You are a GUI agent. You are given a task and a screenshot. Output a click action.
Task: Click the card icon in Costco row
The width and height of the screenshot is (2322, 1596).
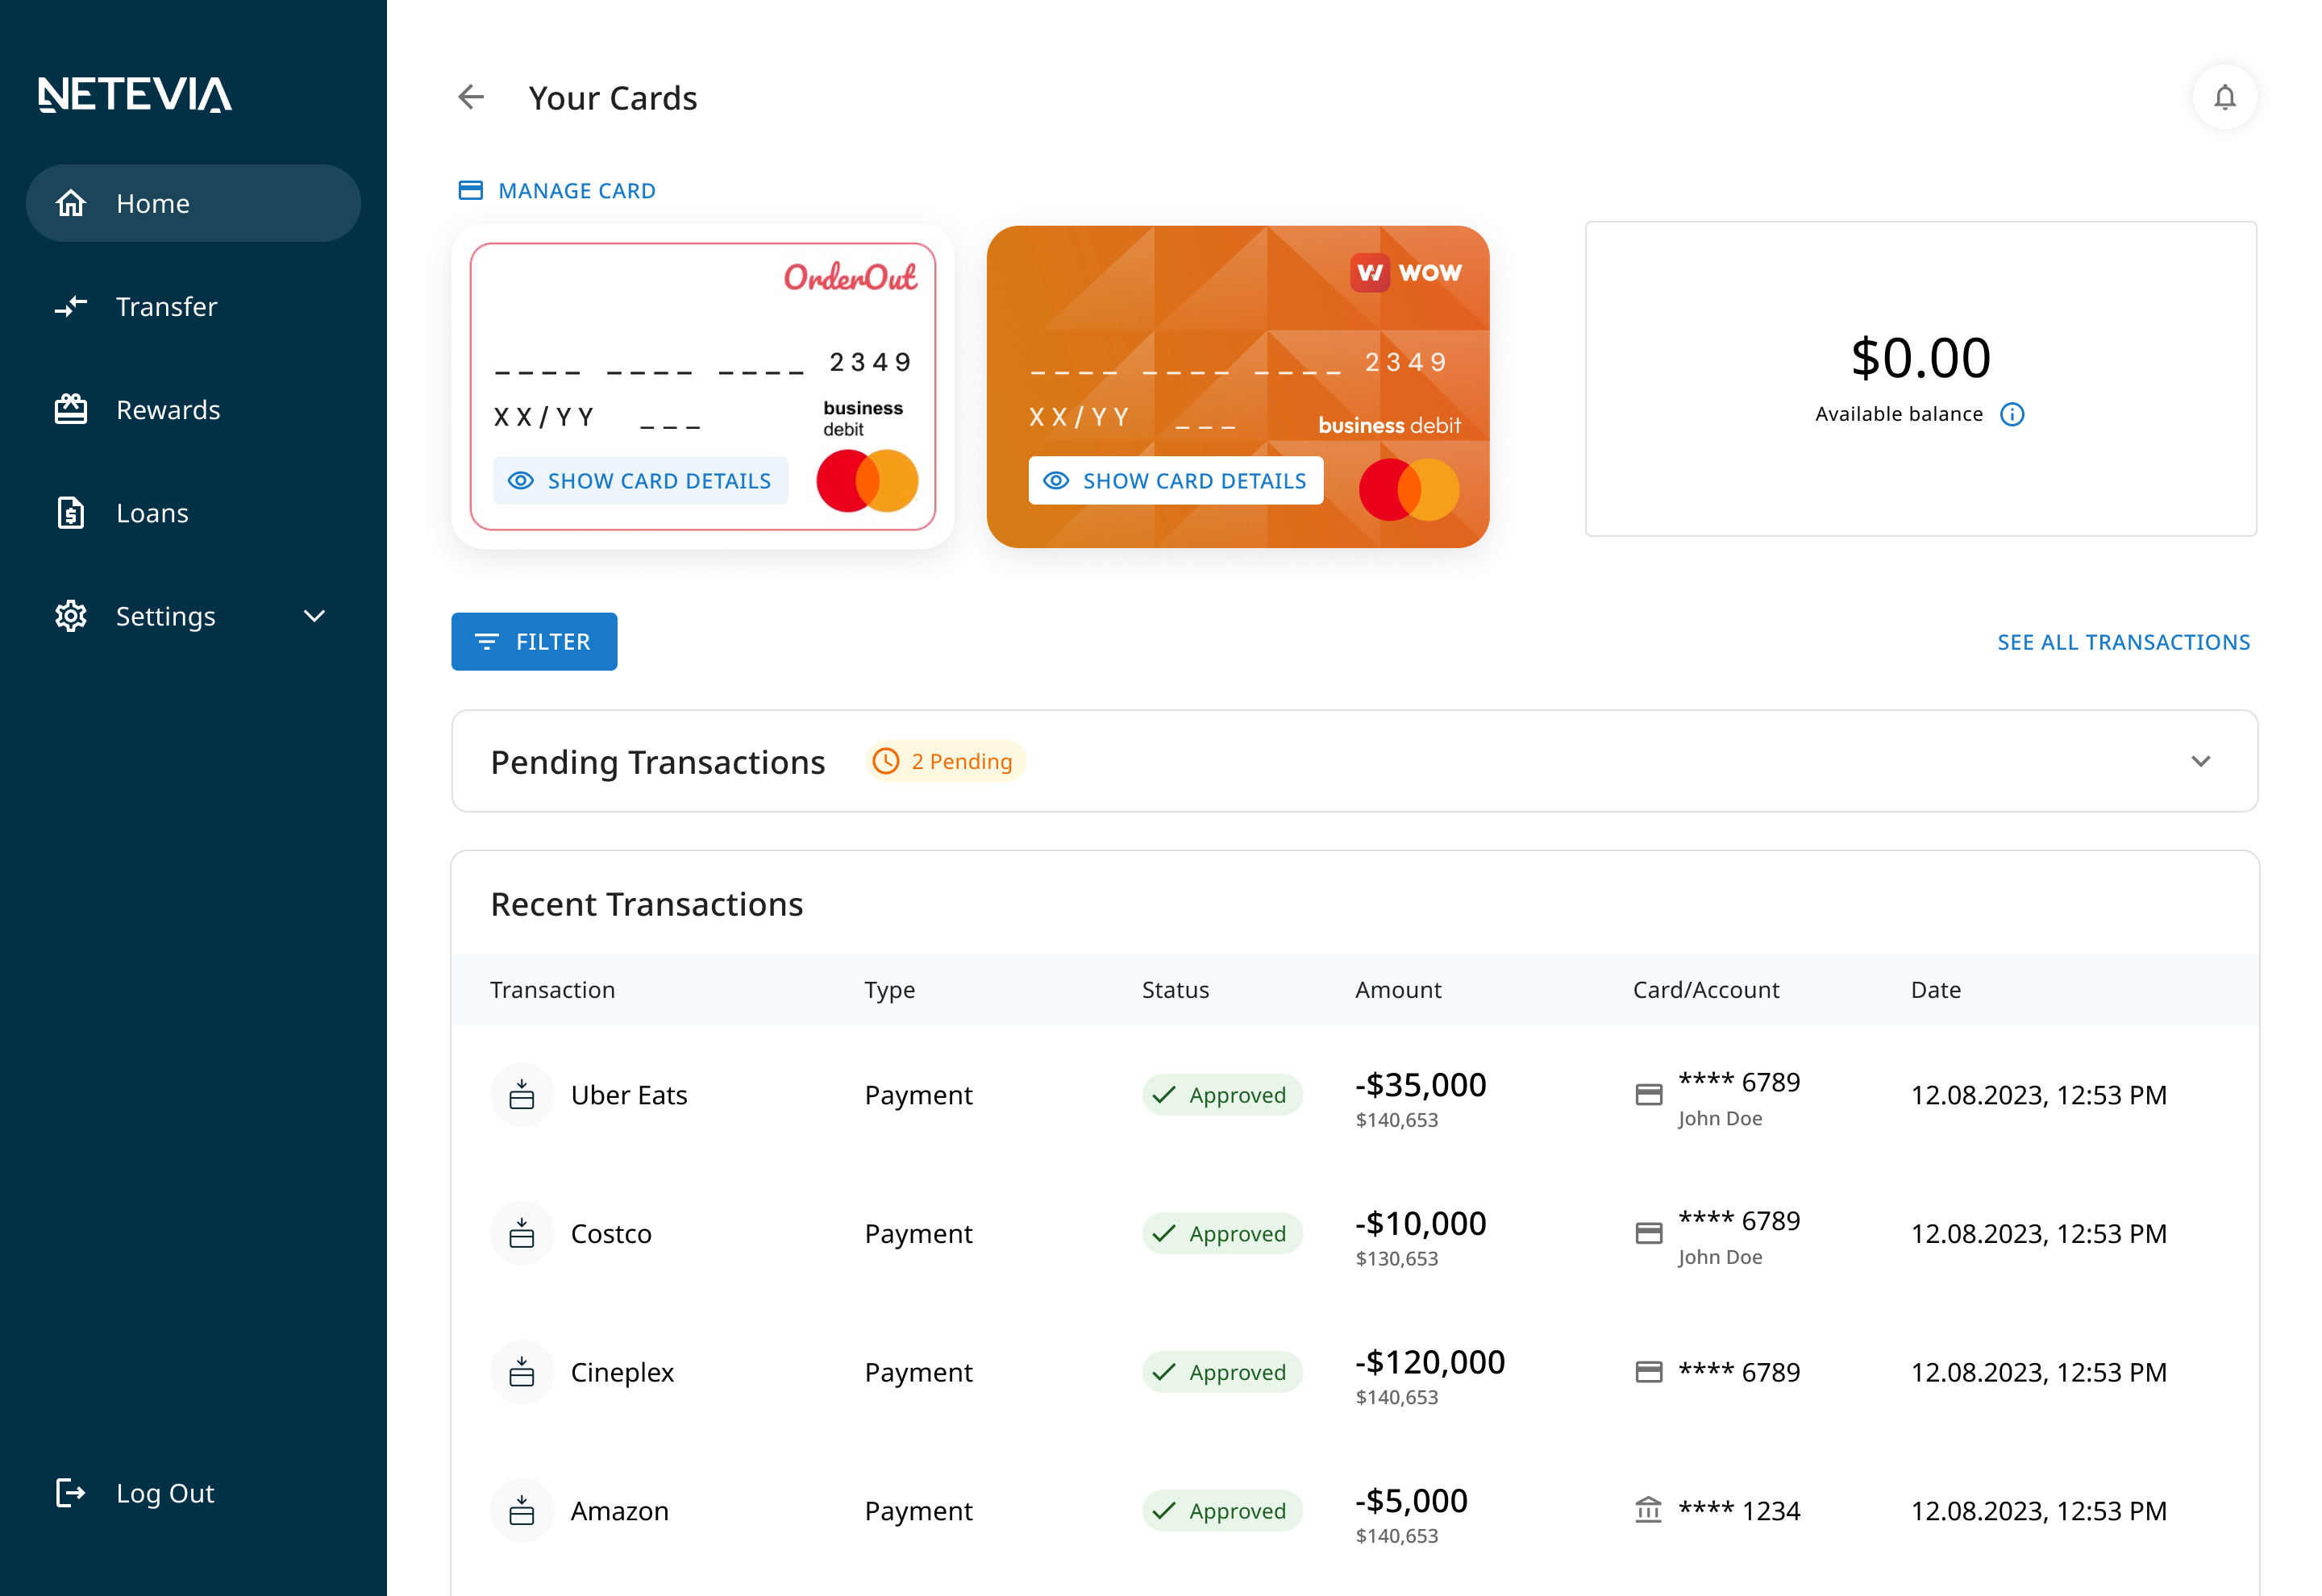click(x=1648, y=1233)
